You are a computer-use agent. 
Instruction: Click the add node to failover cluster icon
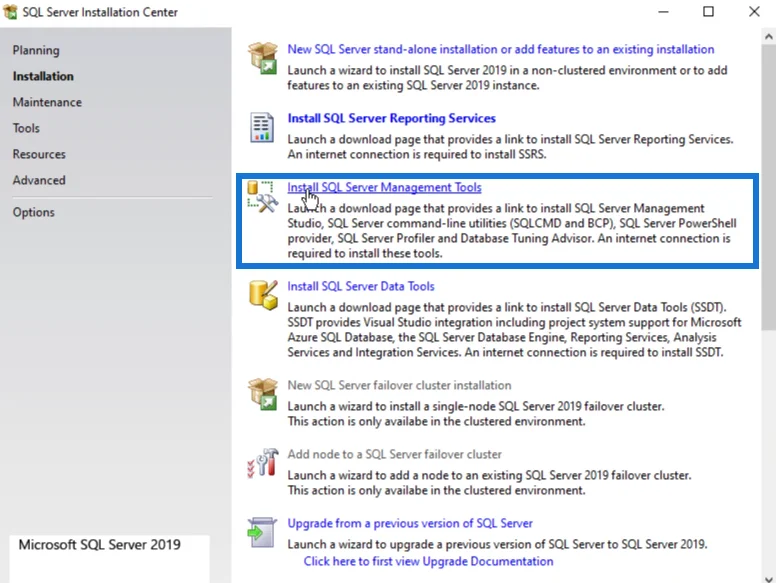[263, 463]
